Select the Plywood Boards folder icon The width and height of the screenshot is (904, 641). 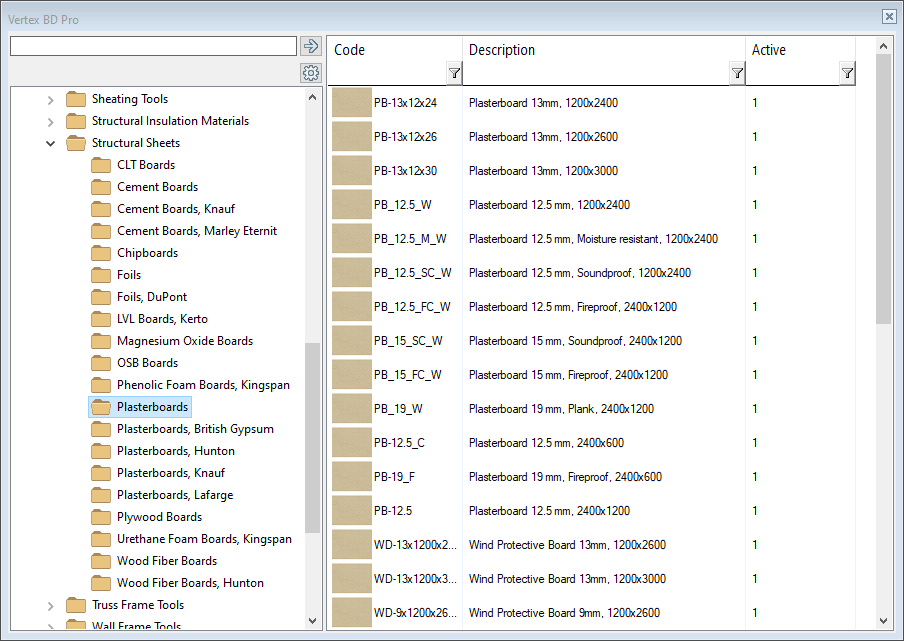(x=101, y=517)
